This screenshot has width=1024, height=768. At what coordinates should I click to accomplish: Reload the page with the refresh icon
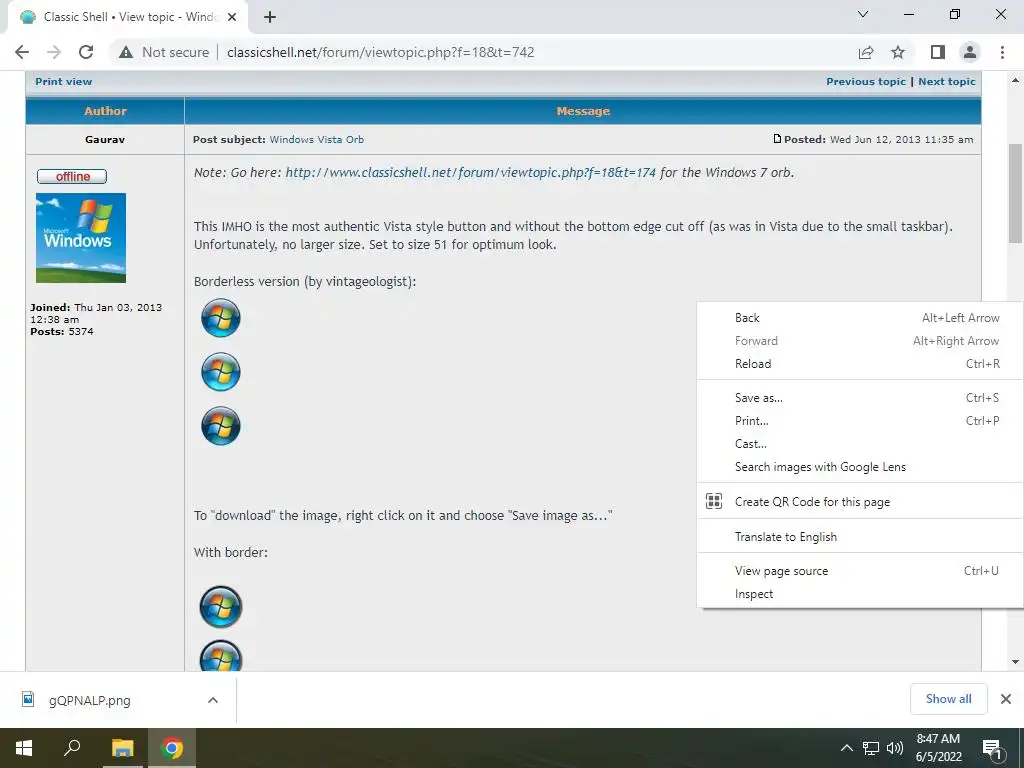pyautogui.click(x=86, y=52)
